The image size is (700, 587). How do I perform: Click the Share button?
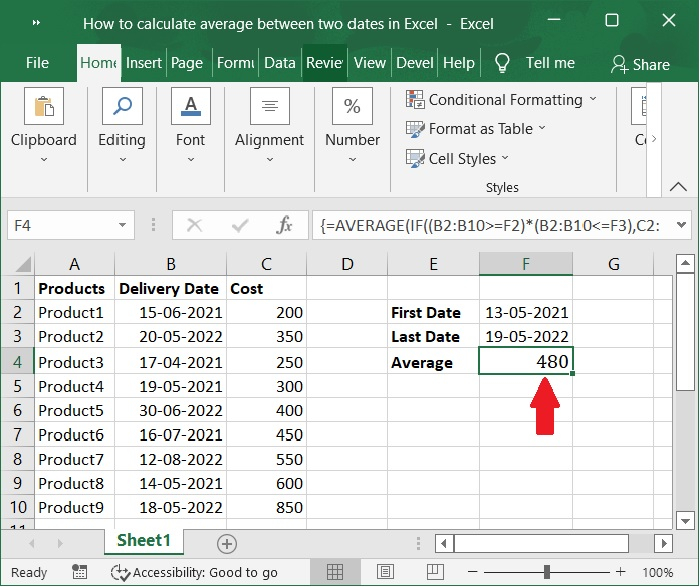640,64
